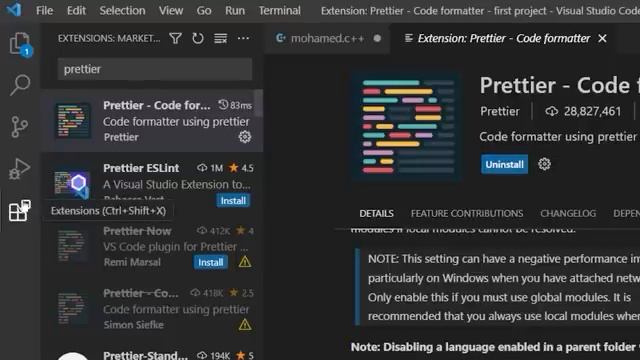Open manage gear for Prettier list item
Image resolution: width=640 pixels, height=360 pixels.
(x=245, y=137)
